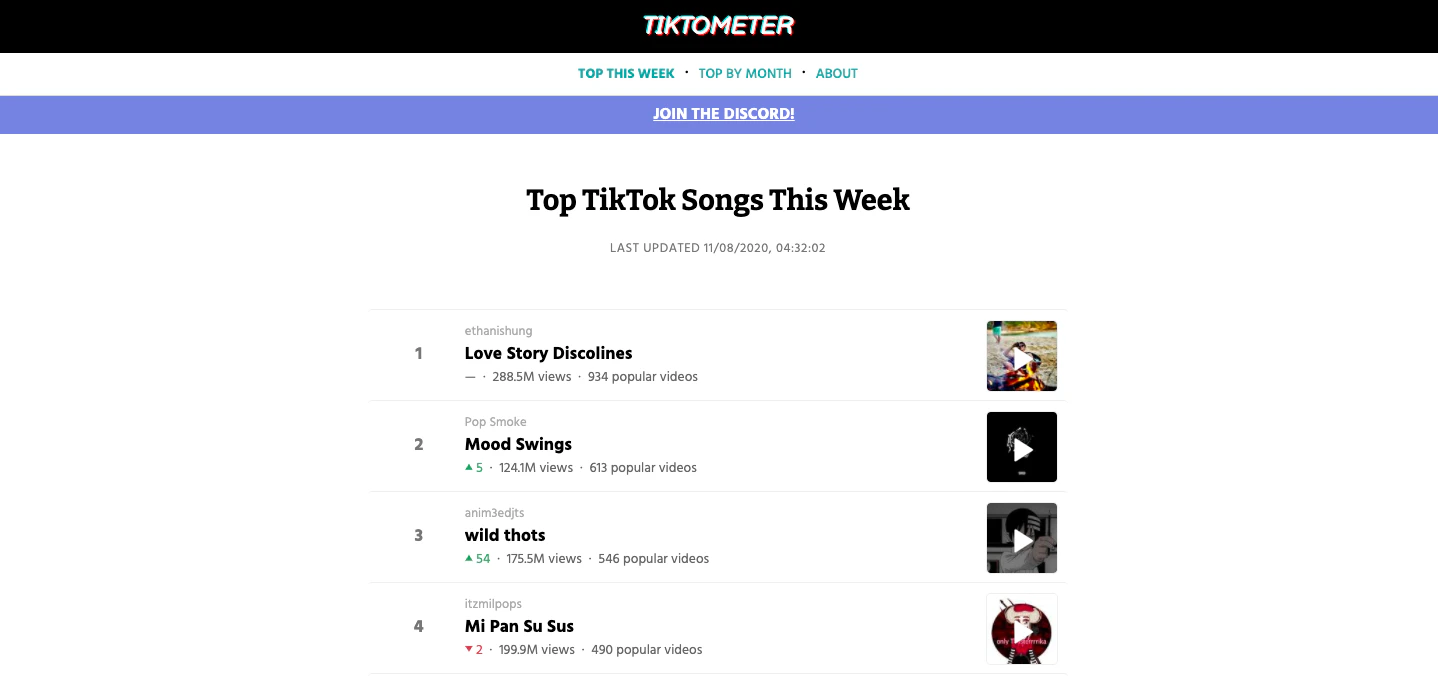Play the Mood Swings video thumbnail
The image size is (1438, 681).
tap(1021, 446)
